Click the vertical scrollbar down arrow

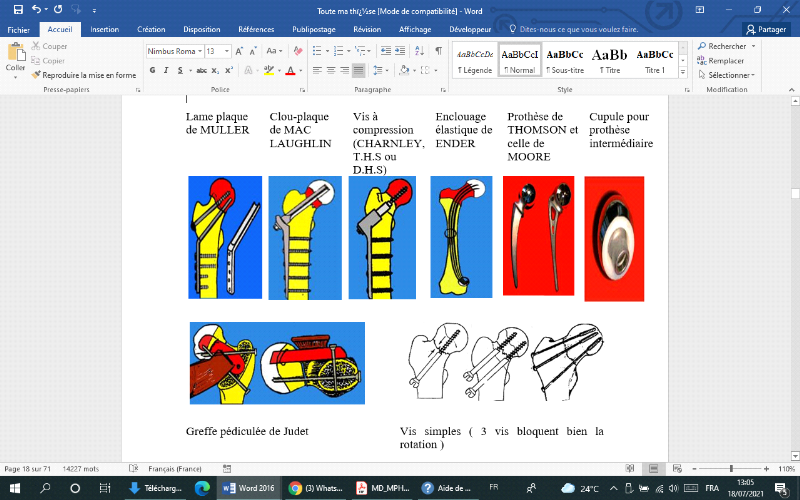pos(795,456)
